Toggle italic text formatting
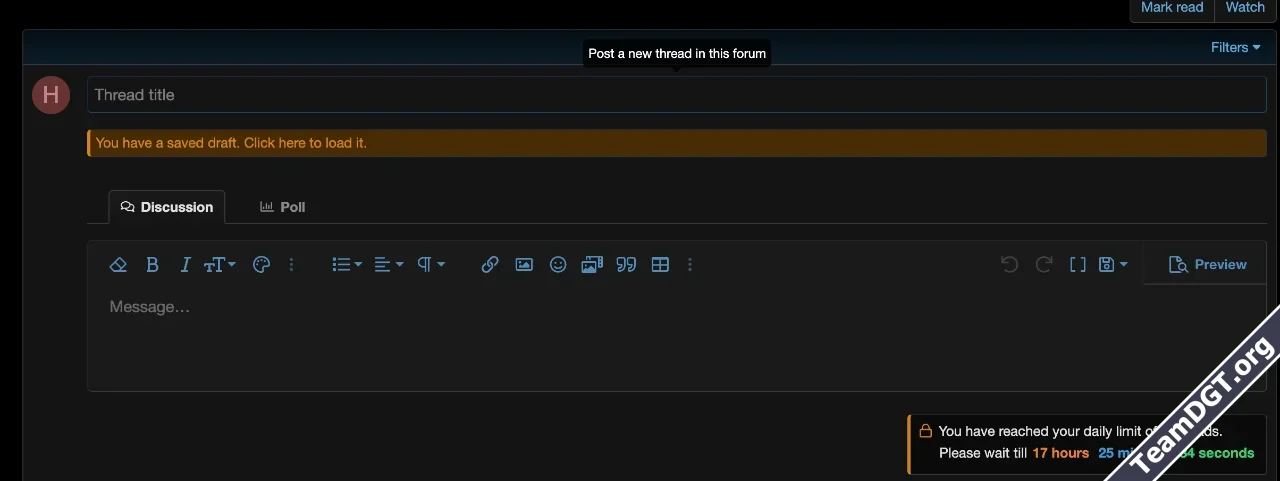 (185, 265)
